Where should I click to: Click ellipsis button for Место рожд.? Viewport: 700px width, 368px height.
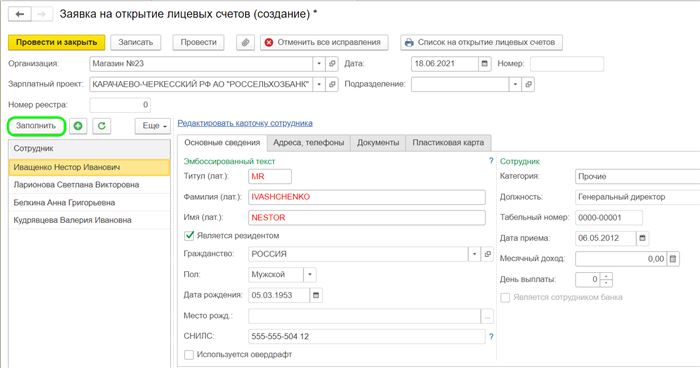pos(488,316)
